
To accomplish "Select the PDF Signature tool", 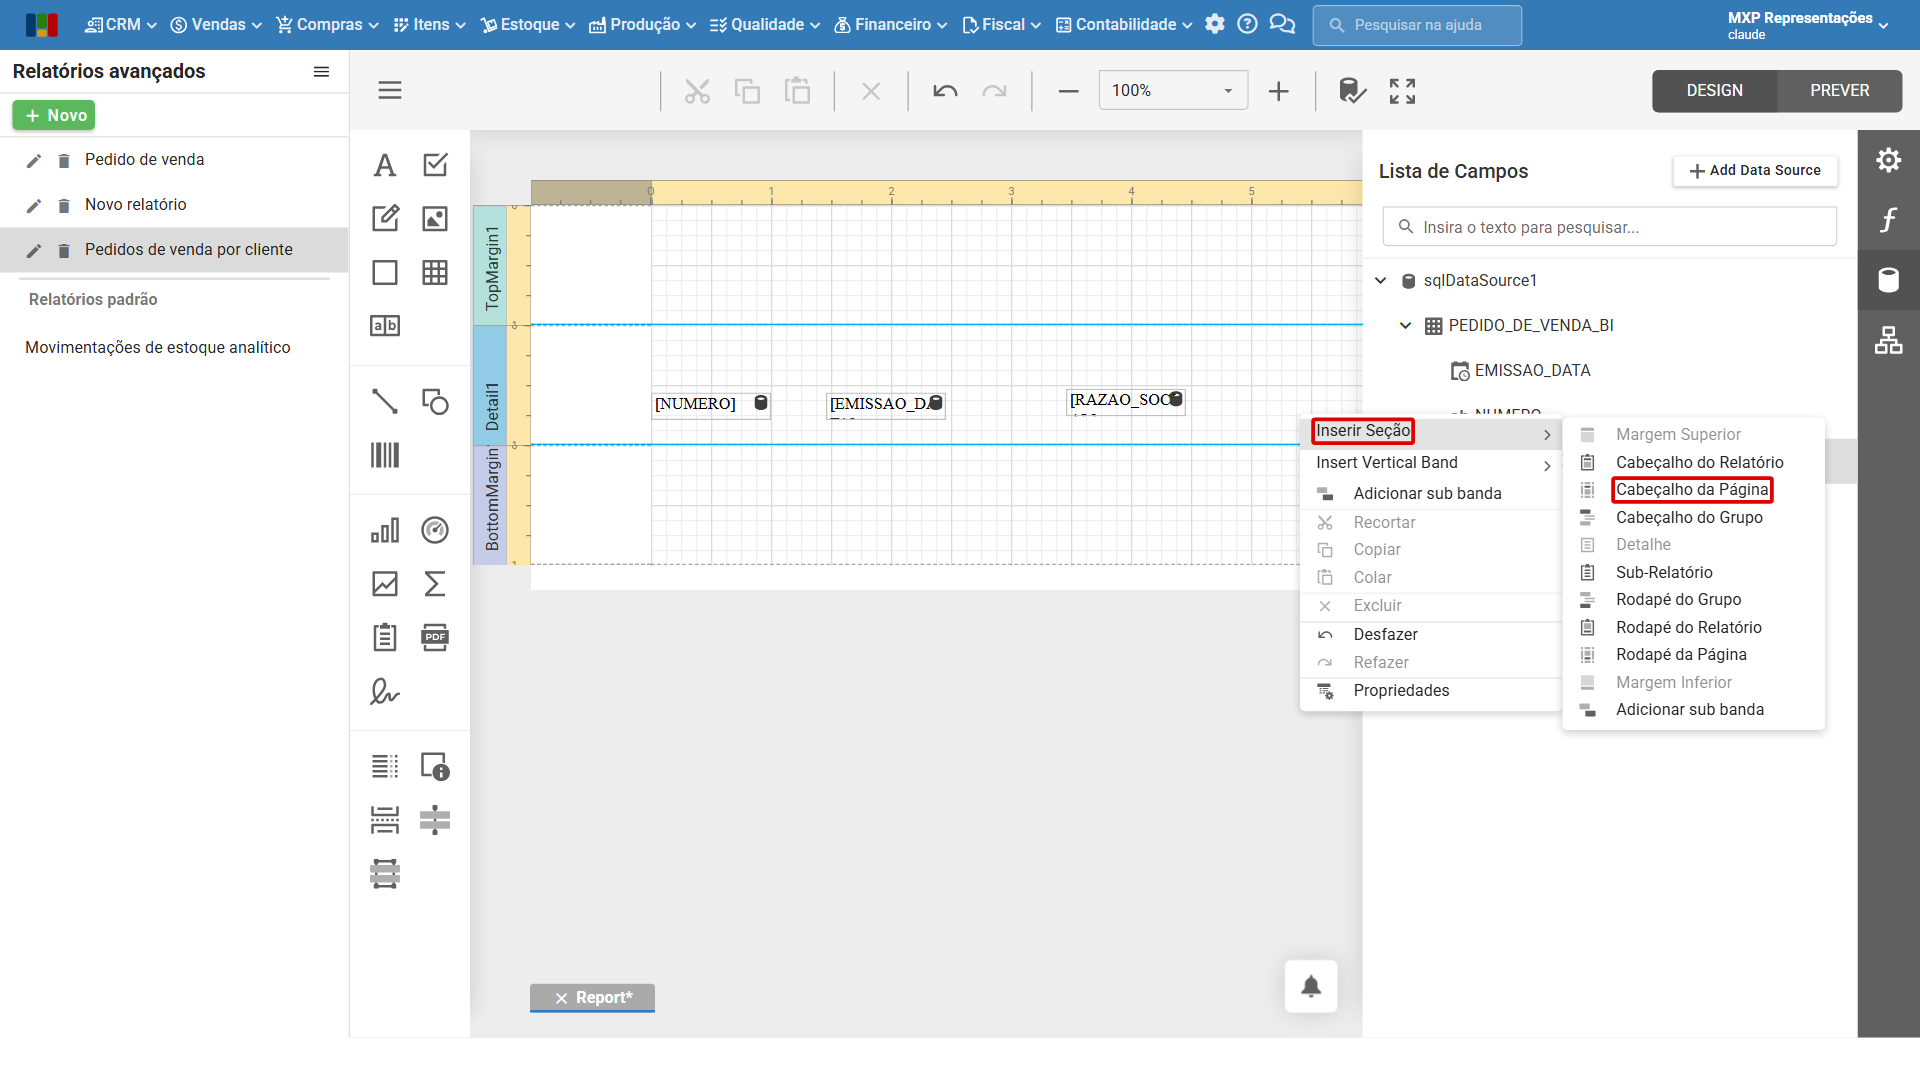I will click(x=385, y=691).
